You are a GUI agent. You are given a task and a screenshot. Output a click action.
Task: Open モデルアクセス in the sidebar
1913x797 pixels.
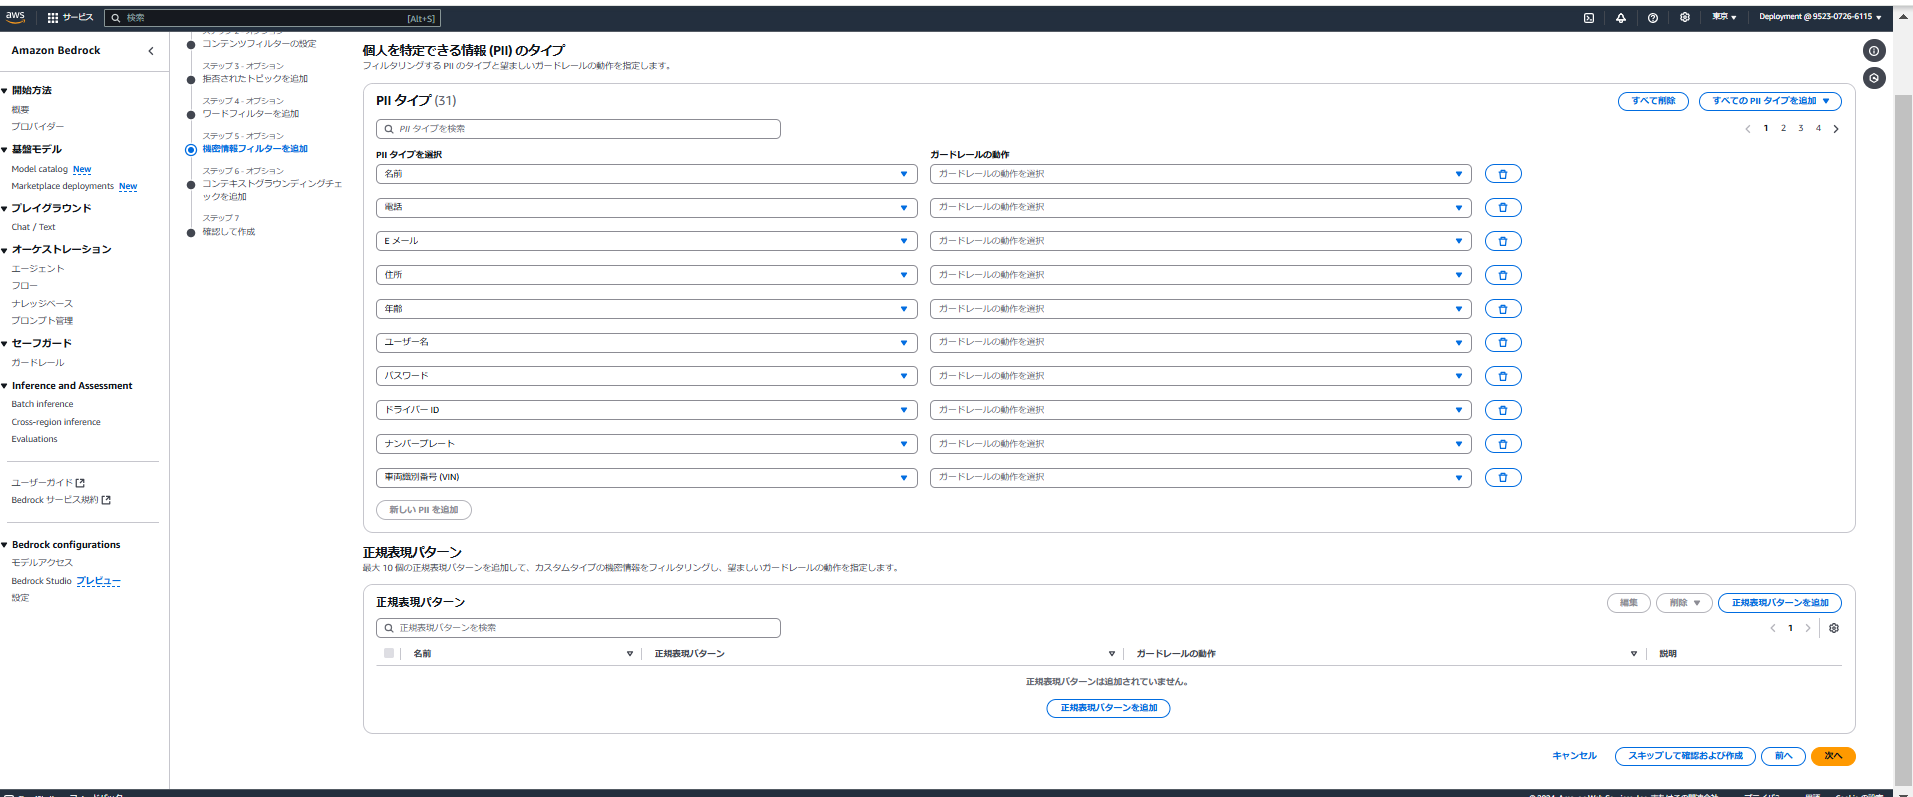point(42,563)
